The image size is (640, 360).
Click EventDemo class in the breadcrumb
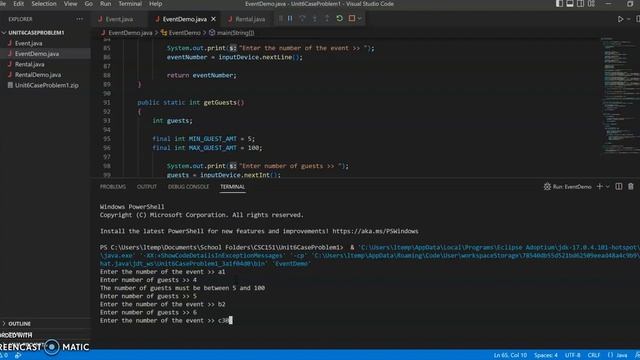tap(184, 33)
